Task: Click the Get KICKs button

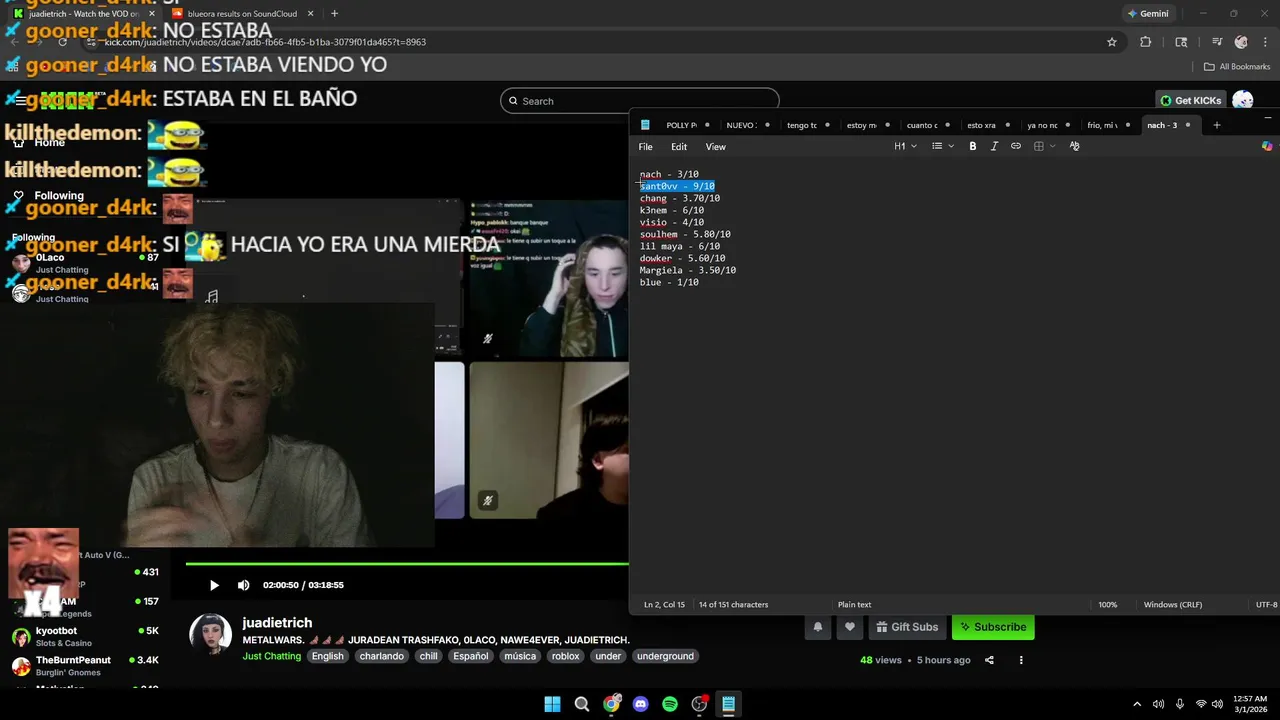Action: click(1190, 101)
